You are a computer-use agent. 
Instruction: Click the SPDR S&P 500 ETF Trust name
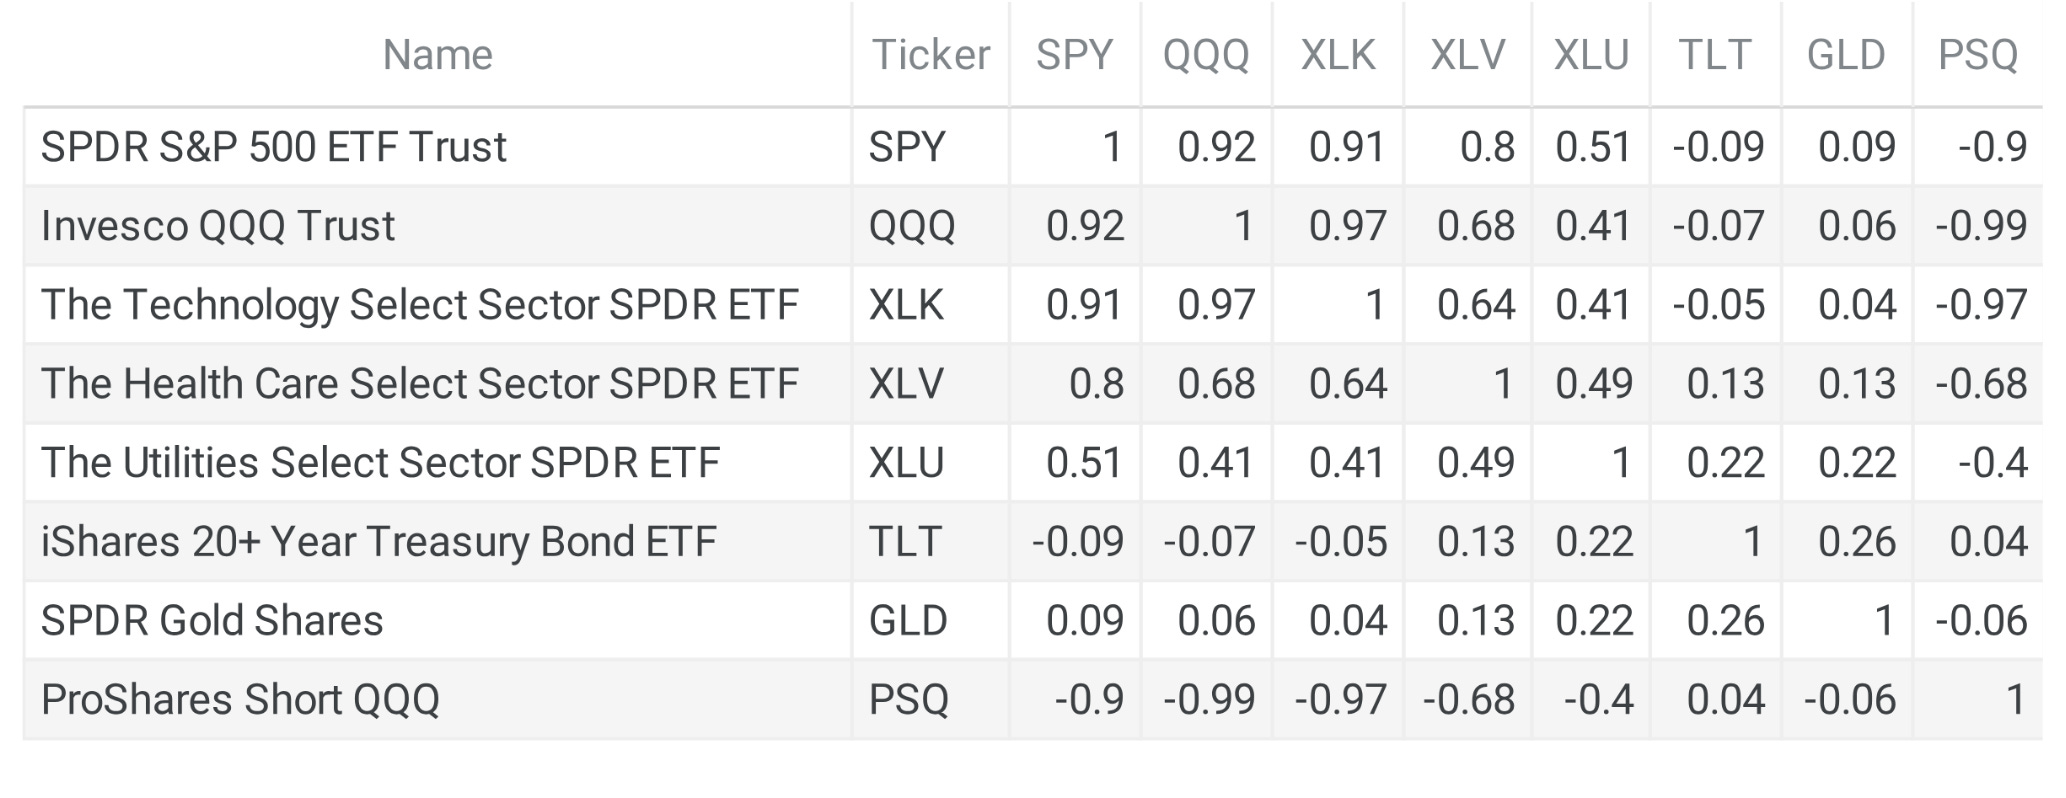pos(274,147)
